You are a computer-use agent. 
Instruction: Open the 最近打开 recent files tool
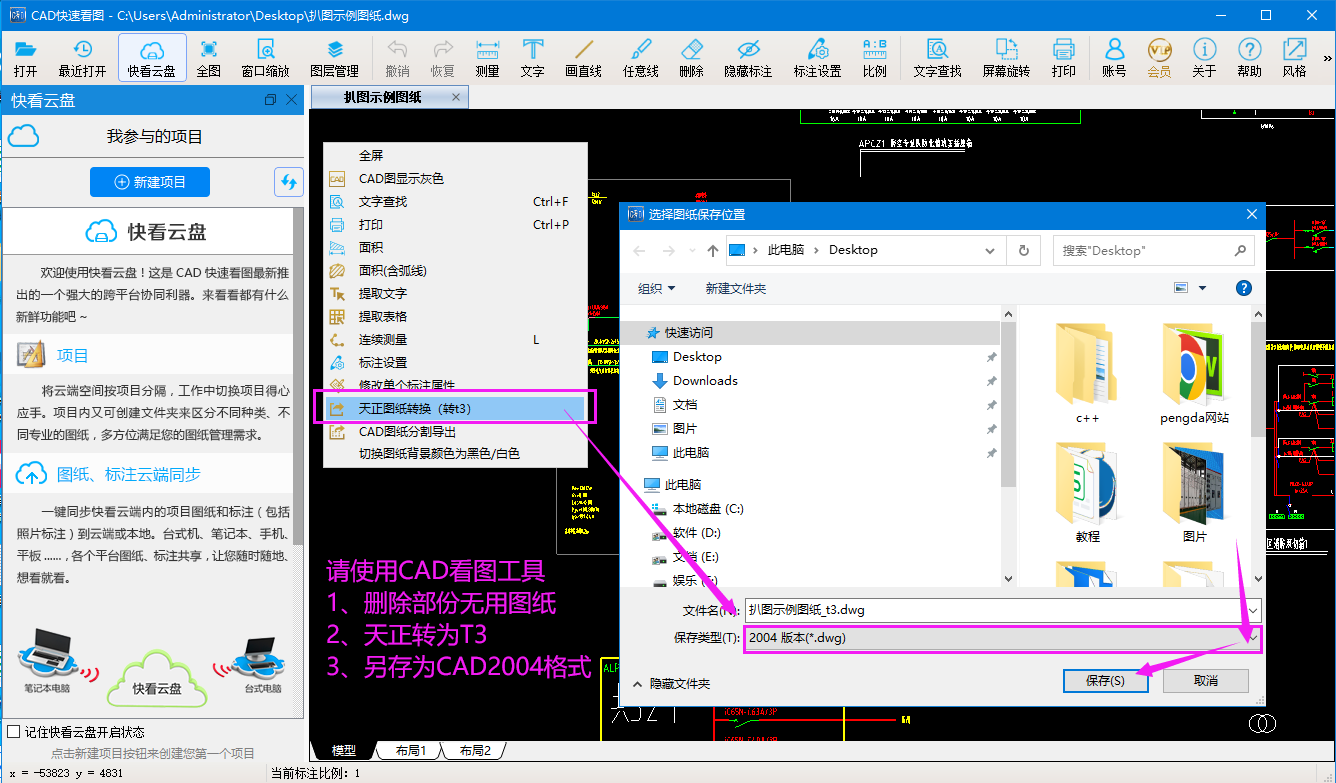click(x=82, y=58)
